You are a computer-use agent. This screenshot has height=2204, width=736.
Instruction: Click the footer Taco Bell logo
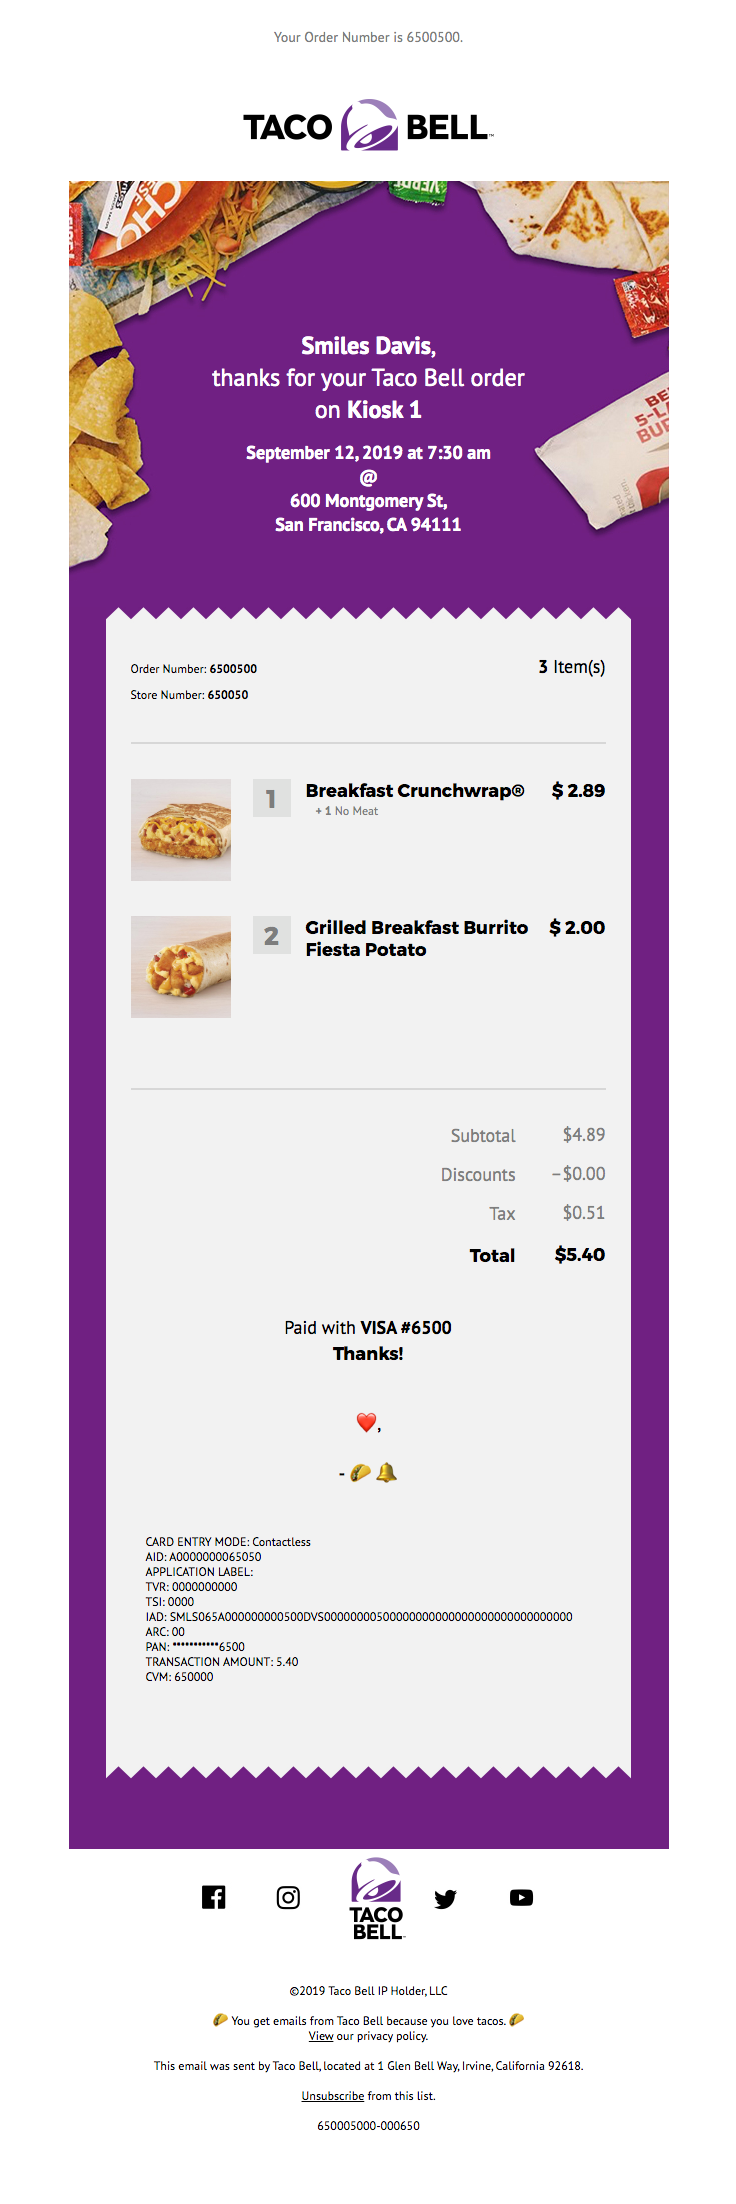[x=377, y=1898]
